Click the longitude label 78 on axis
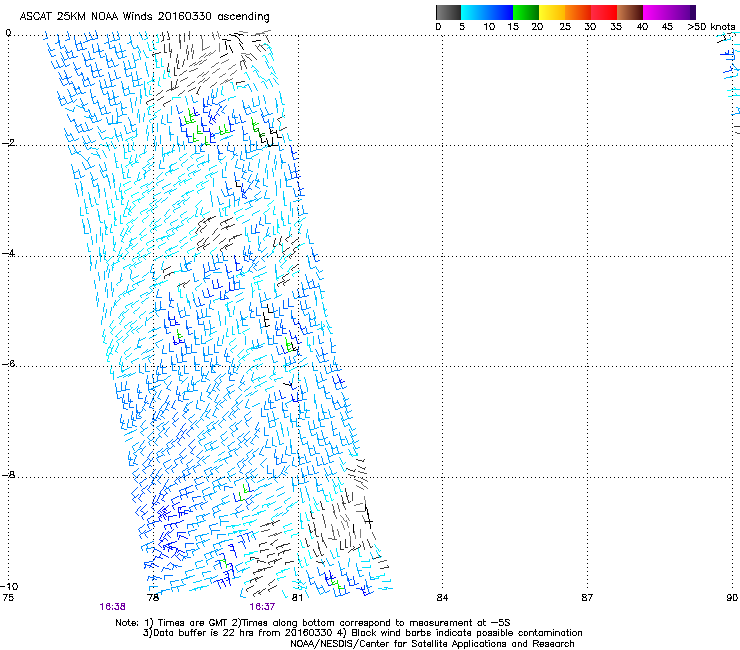The width and height of the screenshot is (740, 650). click(152, 598)
